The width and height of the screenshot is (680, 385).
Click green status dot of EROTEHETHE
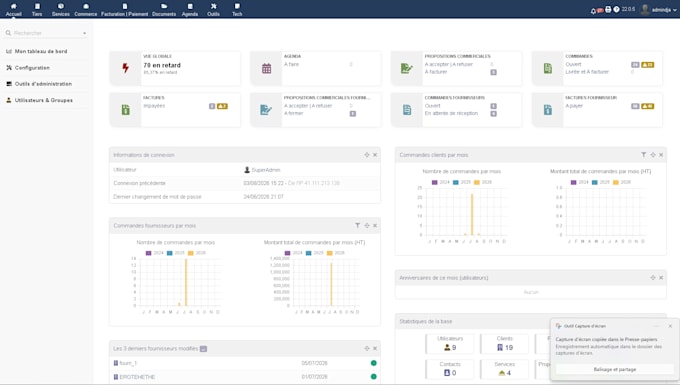tap(373, 376)
